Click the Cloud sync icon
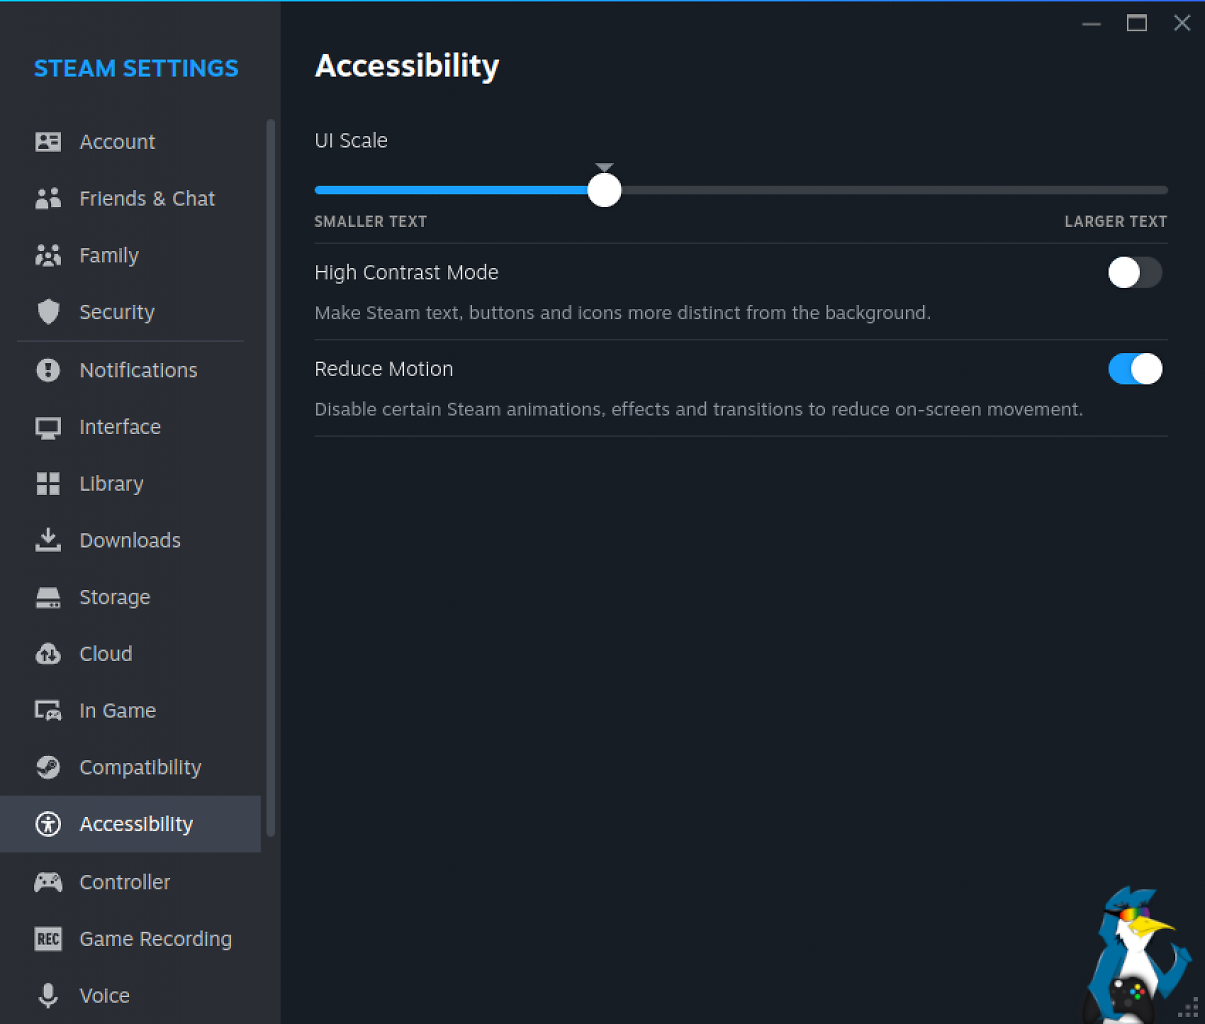1205x1024 pixels. (48, 654)
